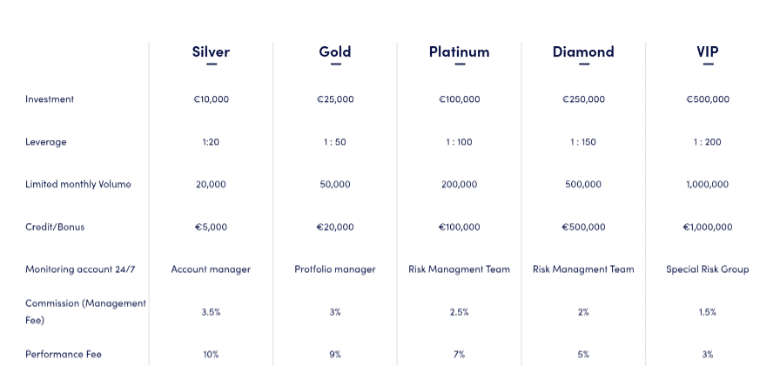Click the Monitoring account 24/7 label
Viewport: 780px width, 368px height.
80,269
